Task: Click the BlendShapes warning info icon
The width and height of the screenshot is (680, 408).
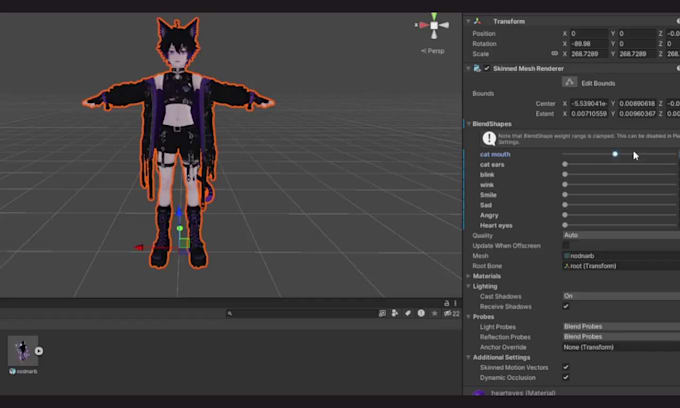Action: point(489,138)
